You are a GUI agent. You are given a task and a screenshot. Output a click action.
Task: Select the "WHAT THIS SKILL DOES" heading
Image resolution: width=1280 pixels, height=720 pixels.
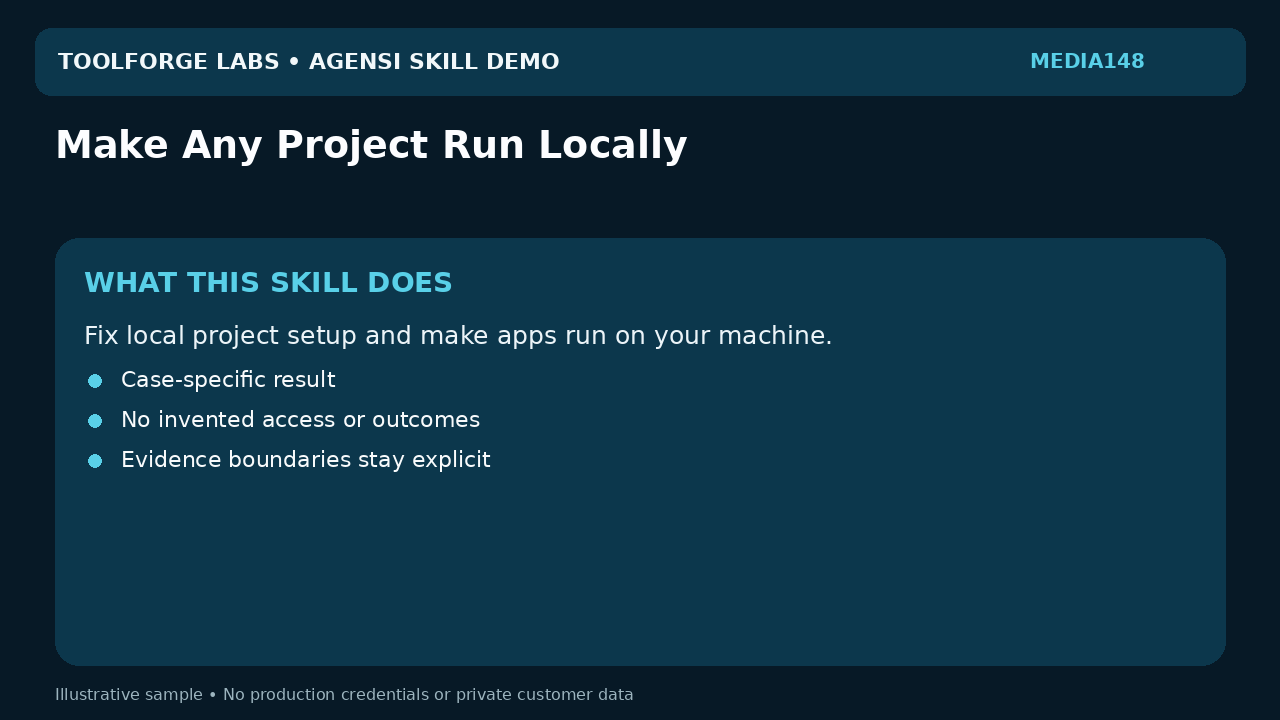point(268,283)
